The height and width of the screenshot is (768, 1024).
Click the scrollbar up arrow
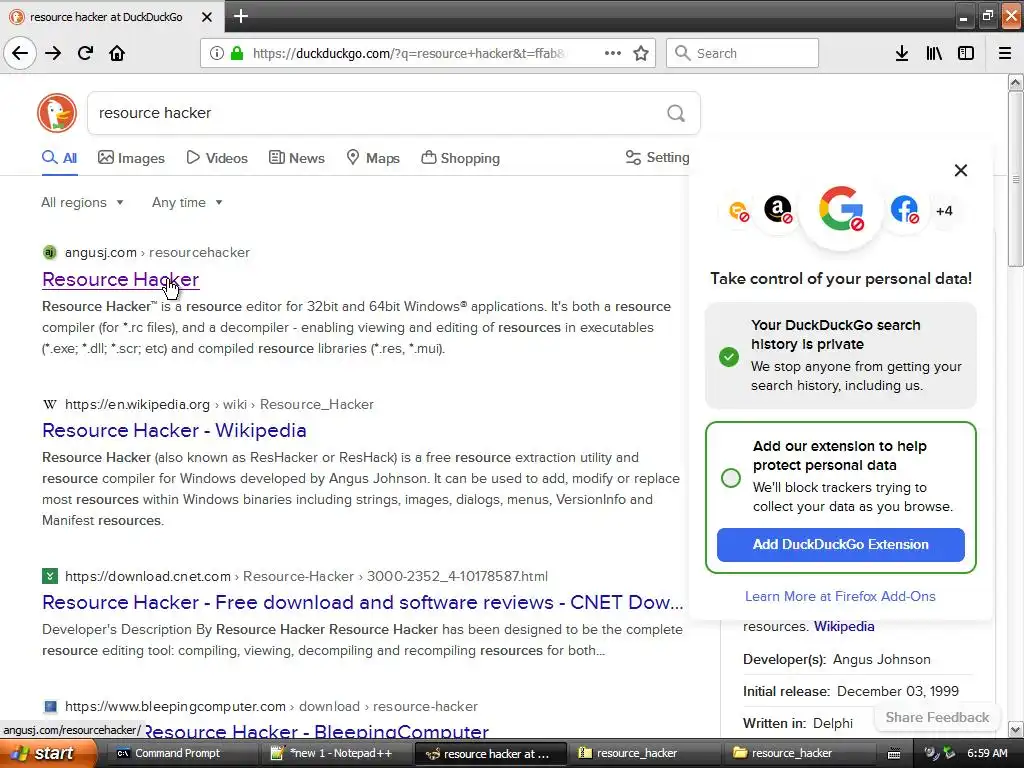[x=1016, y=83]
